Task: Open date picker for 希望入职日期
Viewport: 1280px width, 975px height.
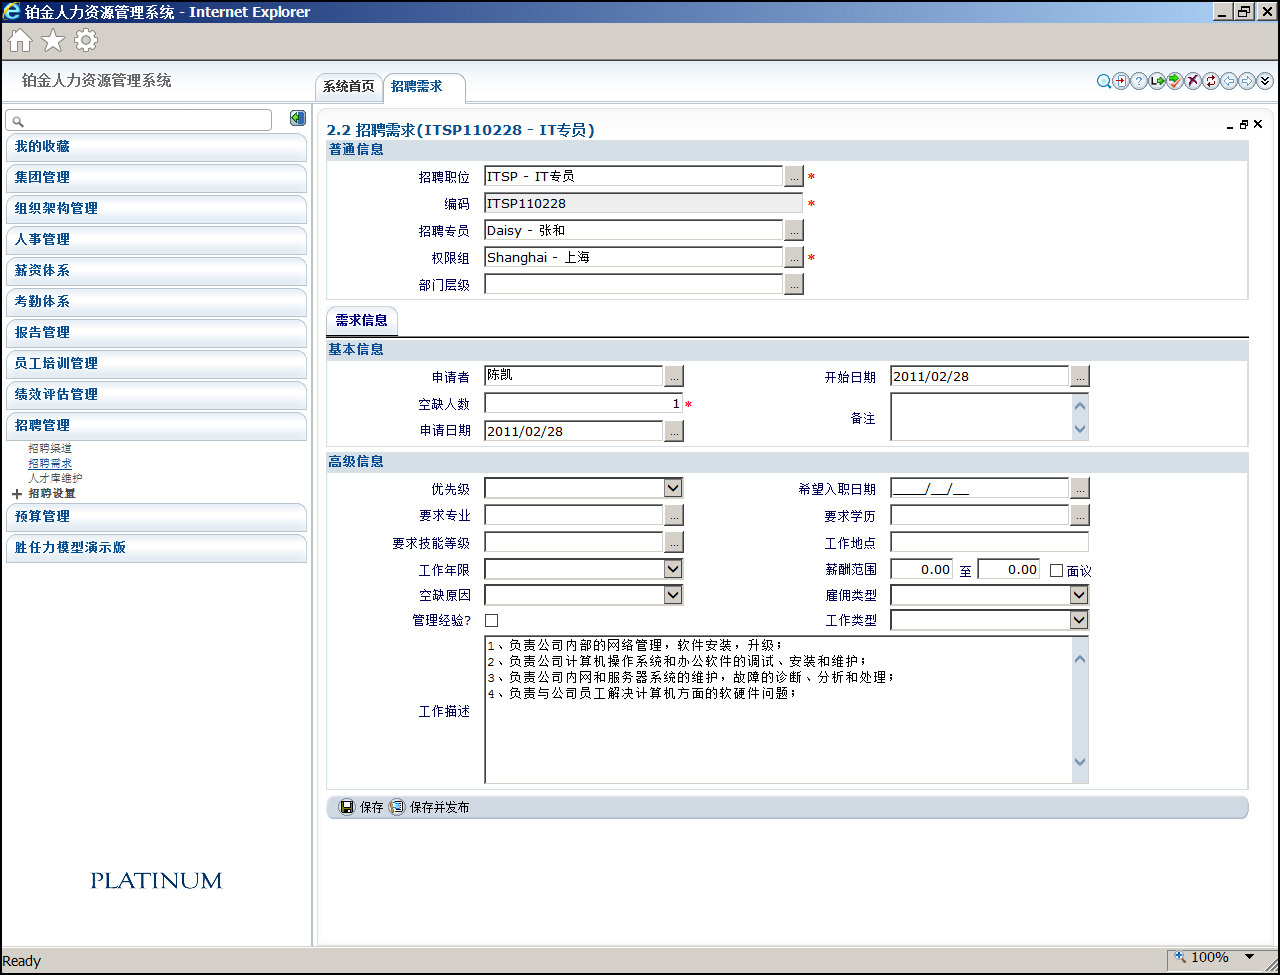Action: coord(1080,488)
